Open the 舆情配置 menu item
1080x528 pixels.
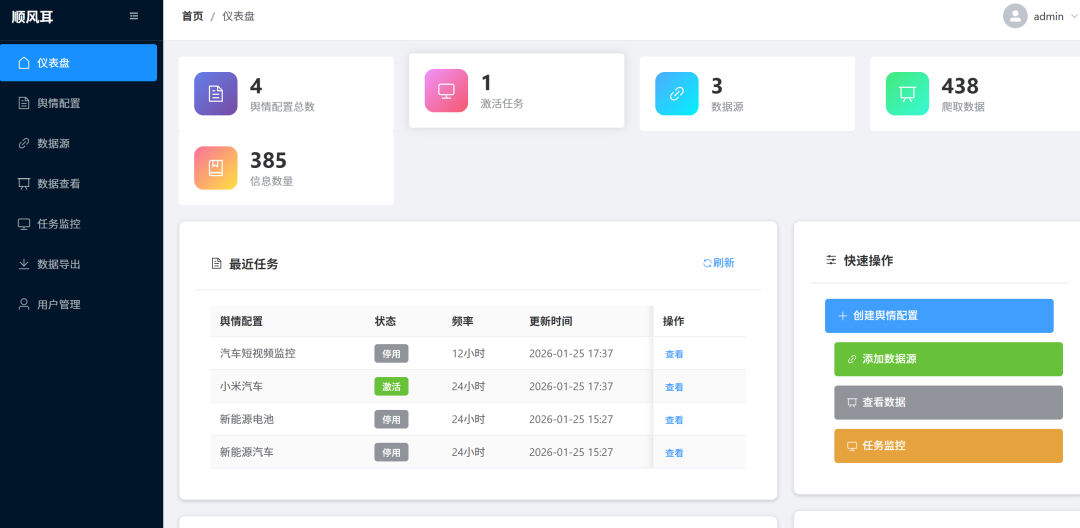click(x=79, y=103)
